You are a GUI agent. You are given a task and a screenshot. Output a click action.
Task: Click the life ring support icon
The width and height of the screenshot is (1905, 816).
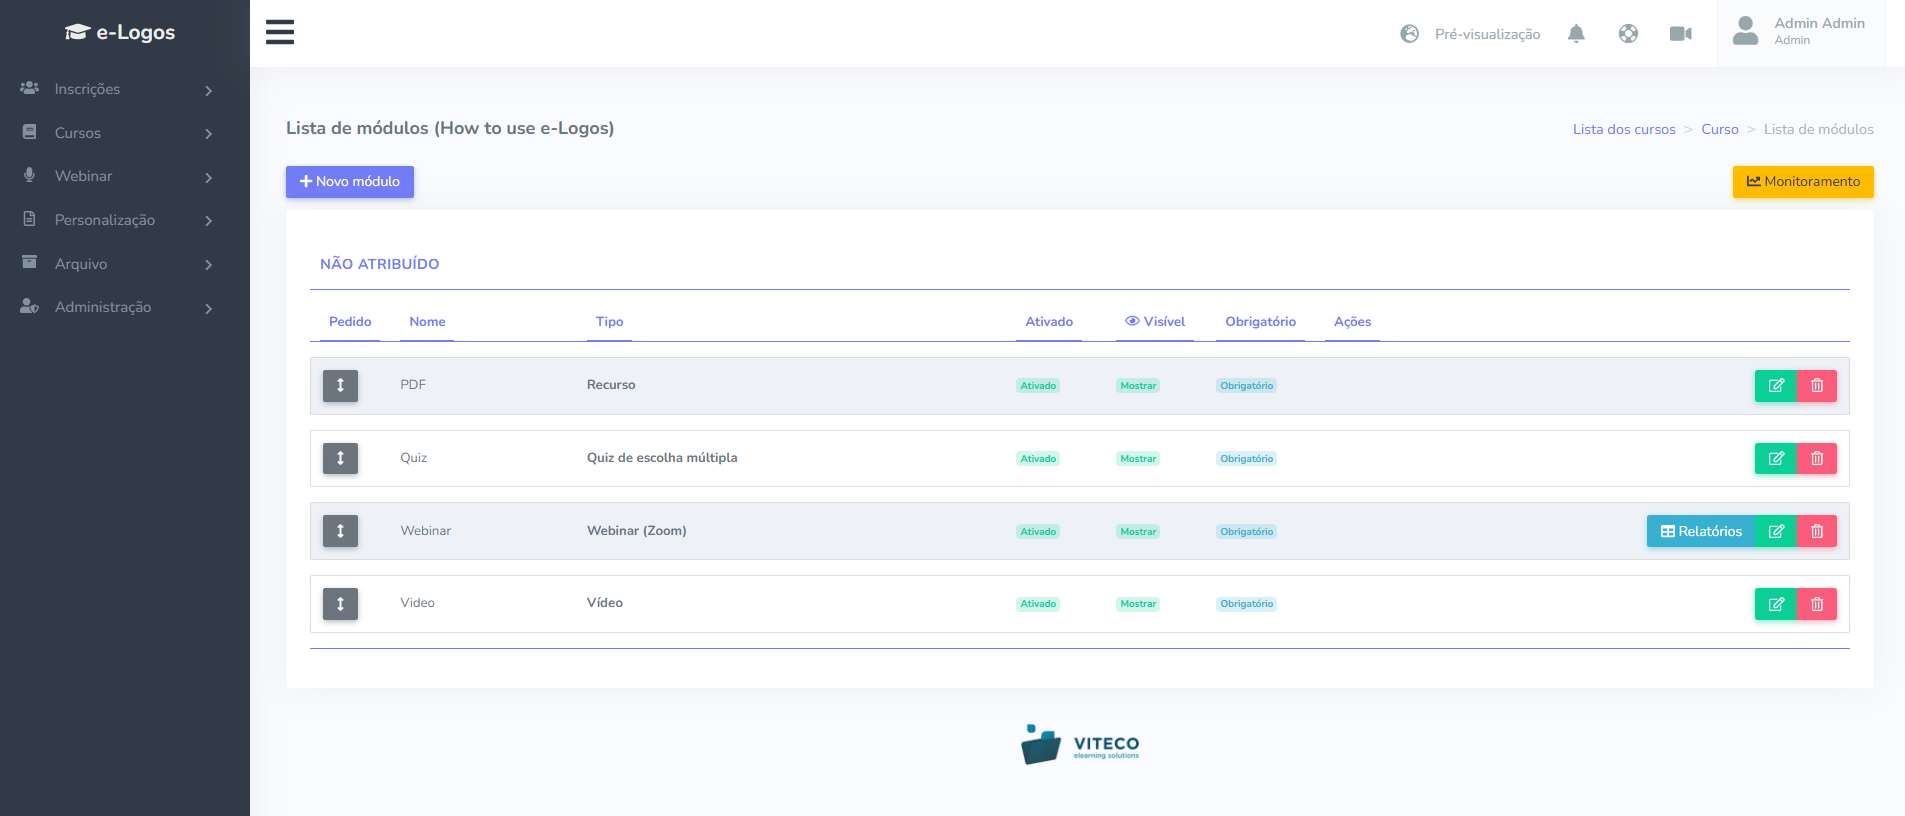(1628, 34)
